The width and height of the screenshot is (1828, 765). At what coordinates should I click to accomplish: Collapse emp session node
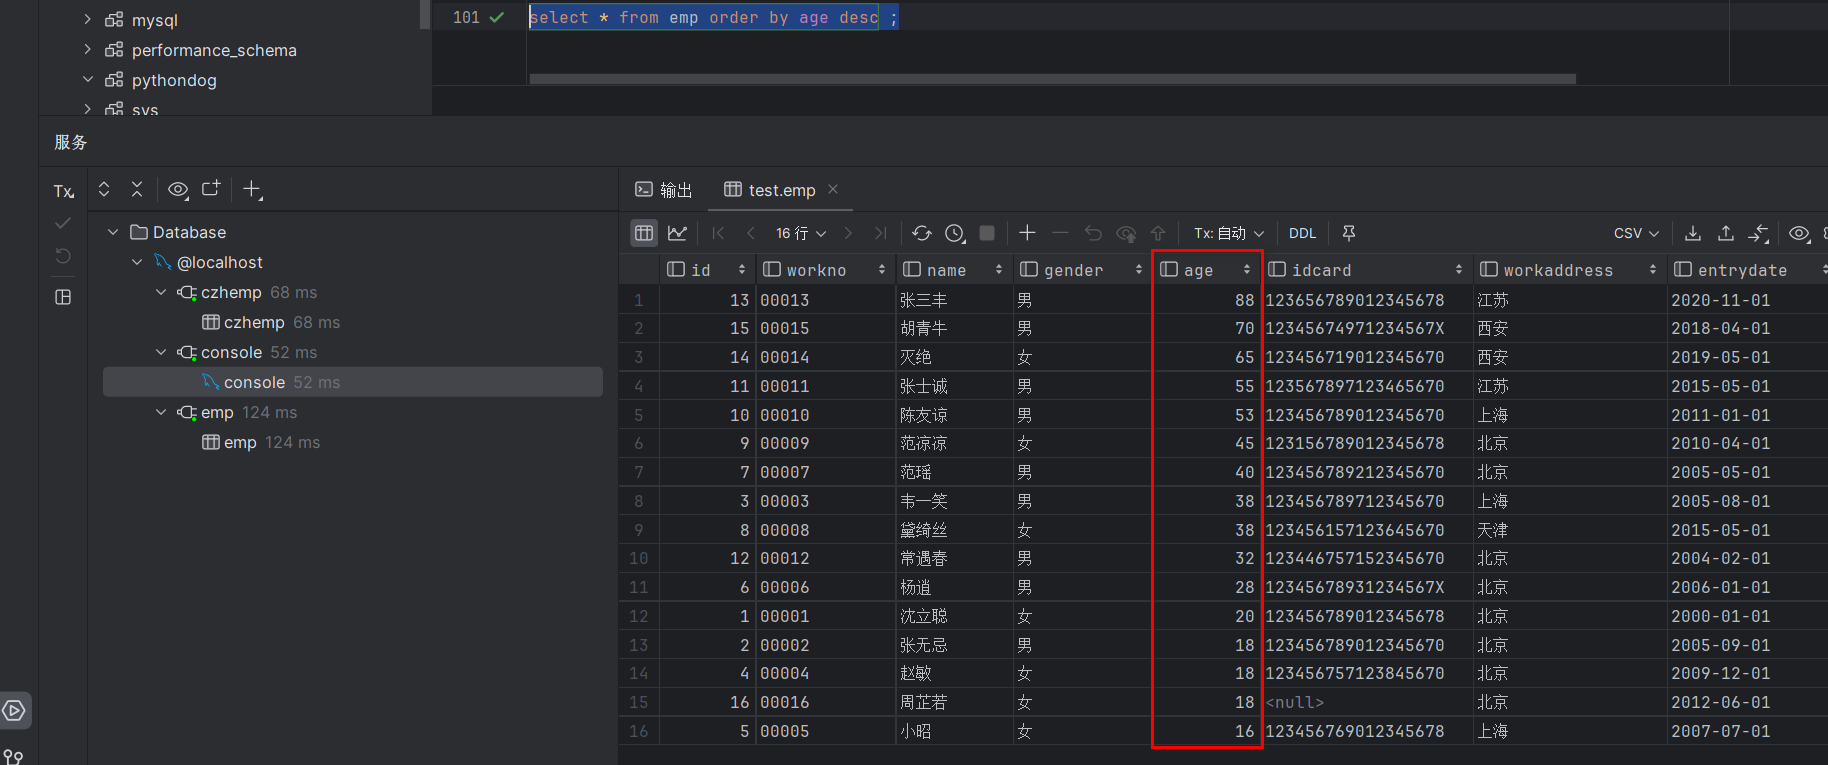point(161,412)
